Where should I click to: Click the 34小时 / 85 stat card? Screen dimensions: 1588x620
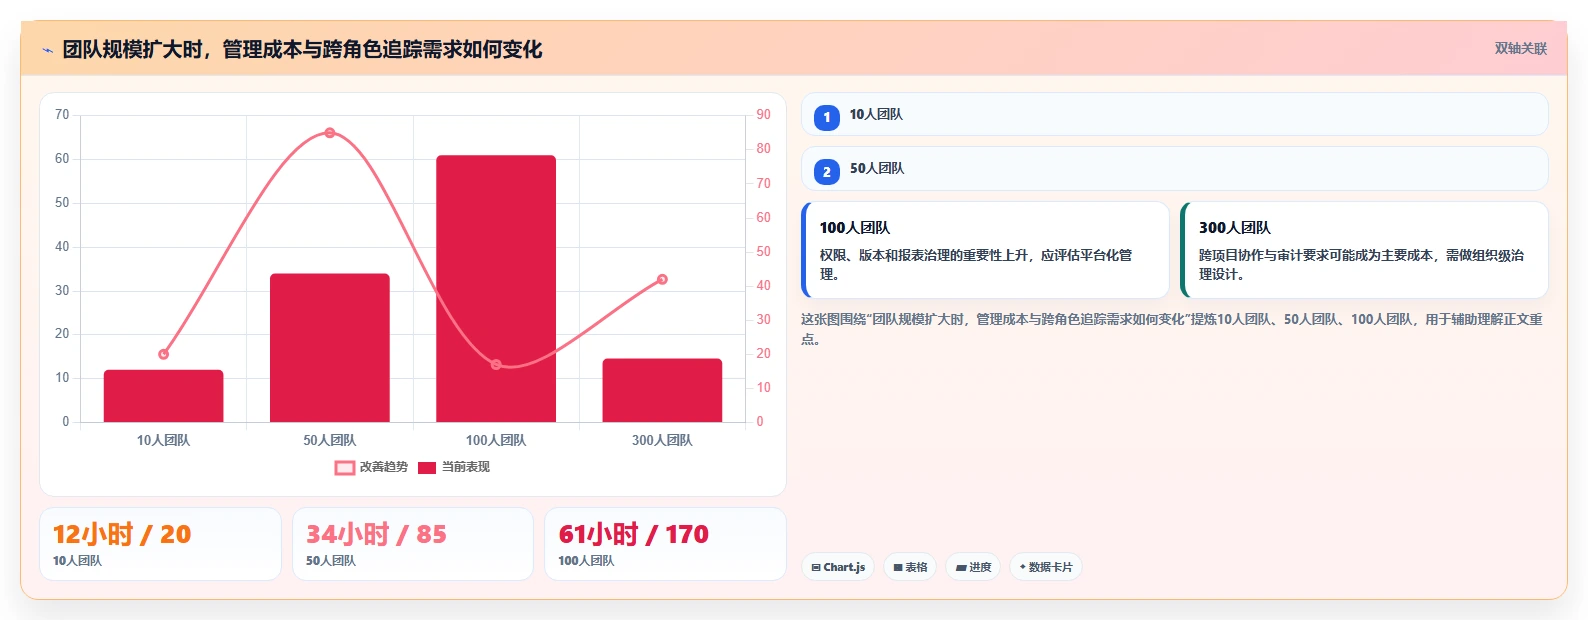(x=413, y=544)
